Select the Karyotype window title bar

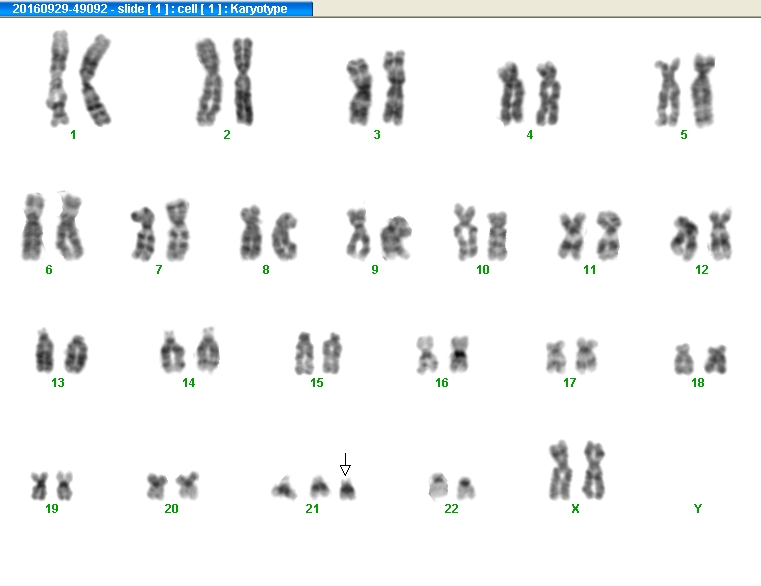156,8
